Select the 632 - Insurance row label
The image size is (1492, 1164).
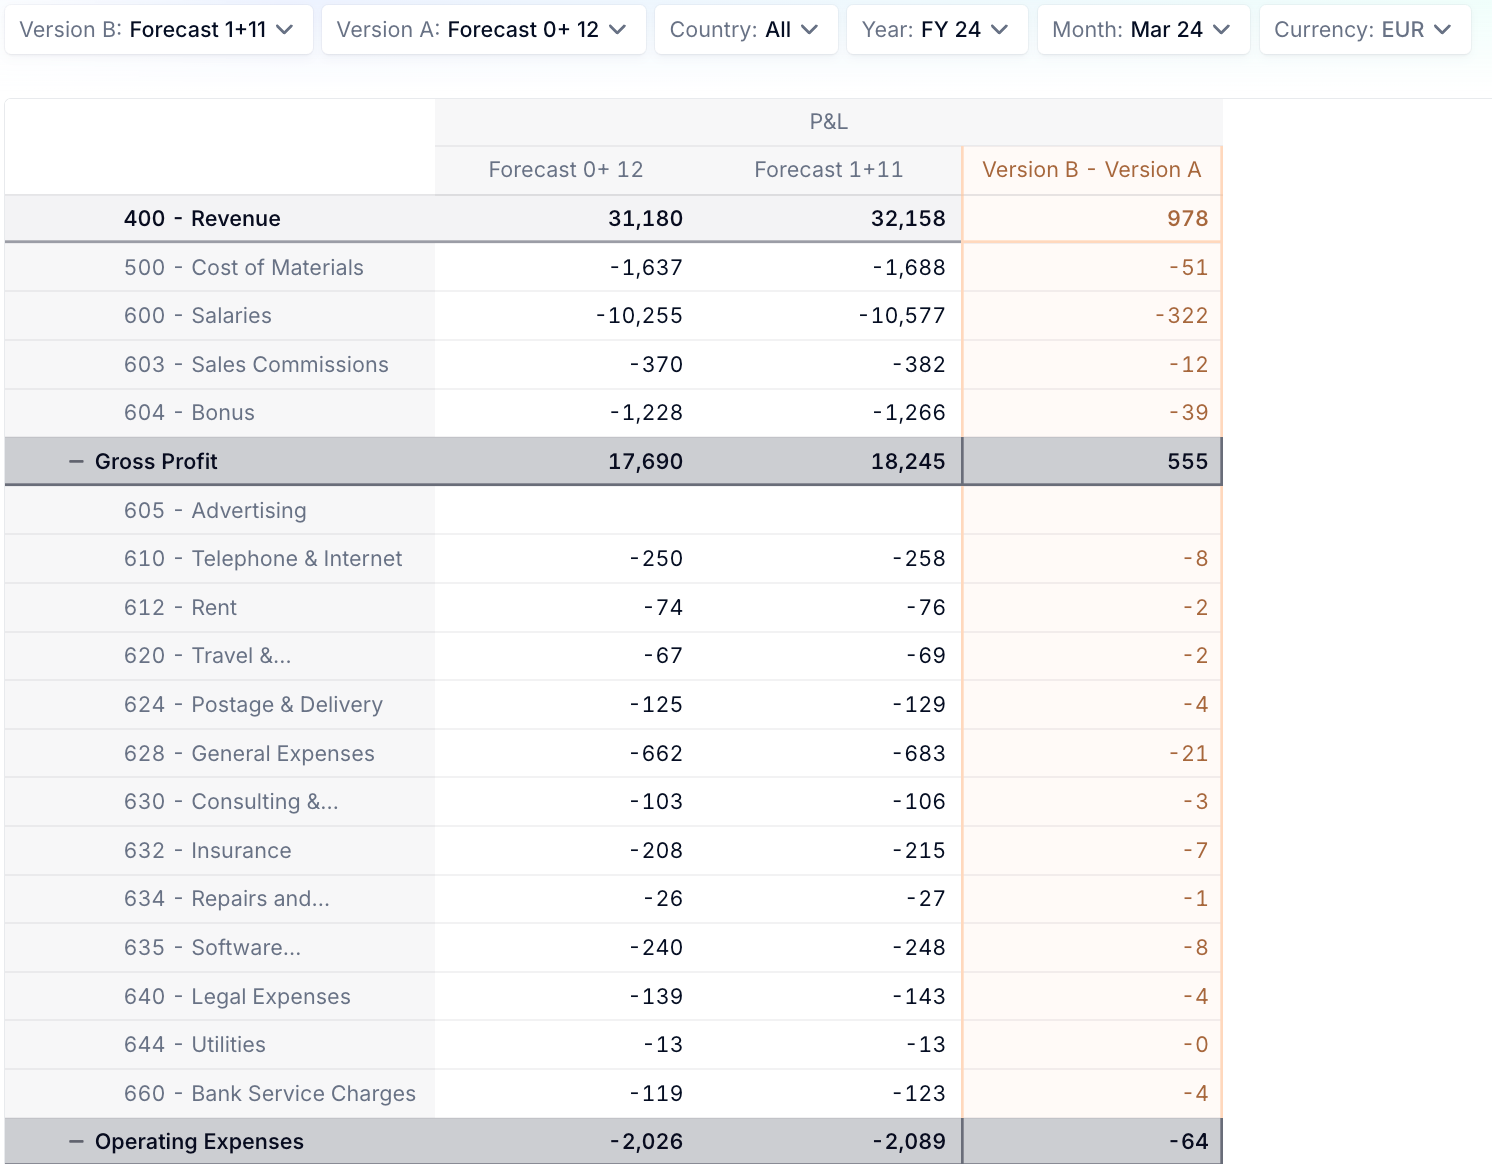[208, 851]
